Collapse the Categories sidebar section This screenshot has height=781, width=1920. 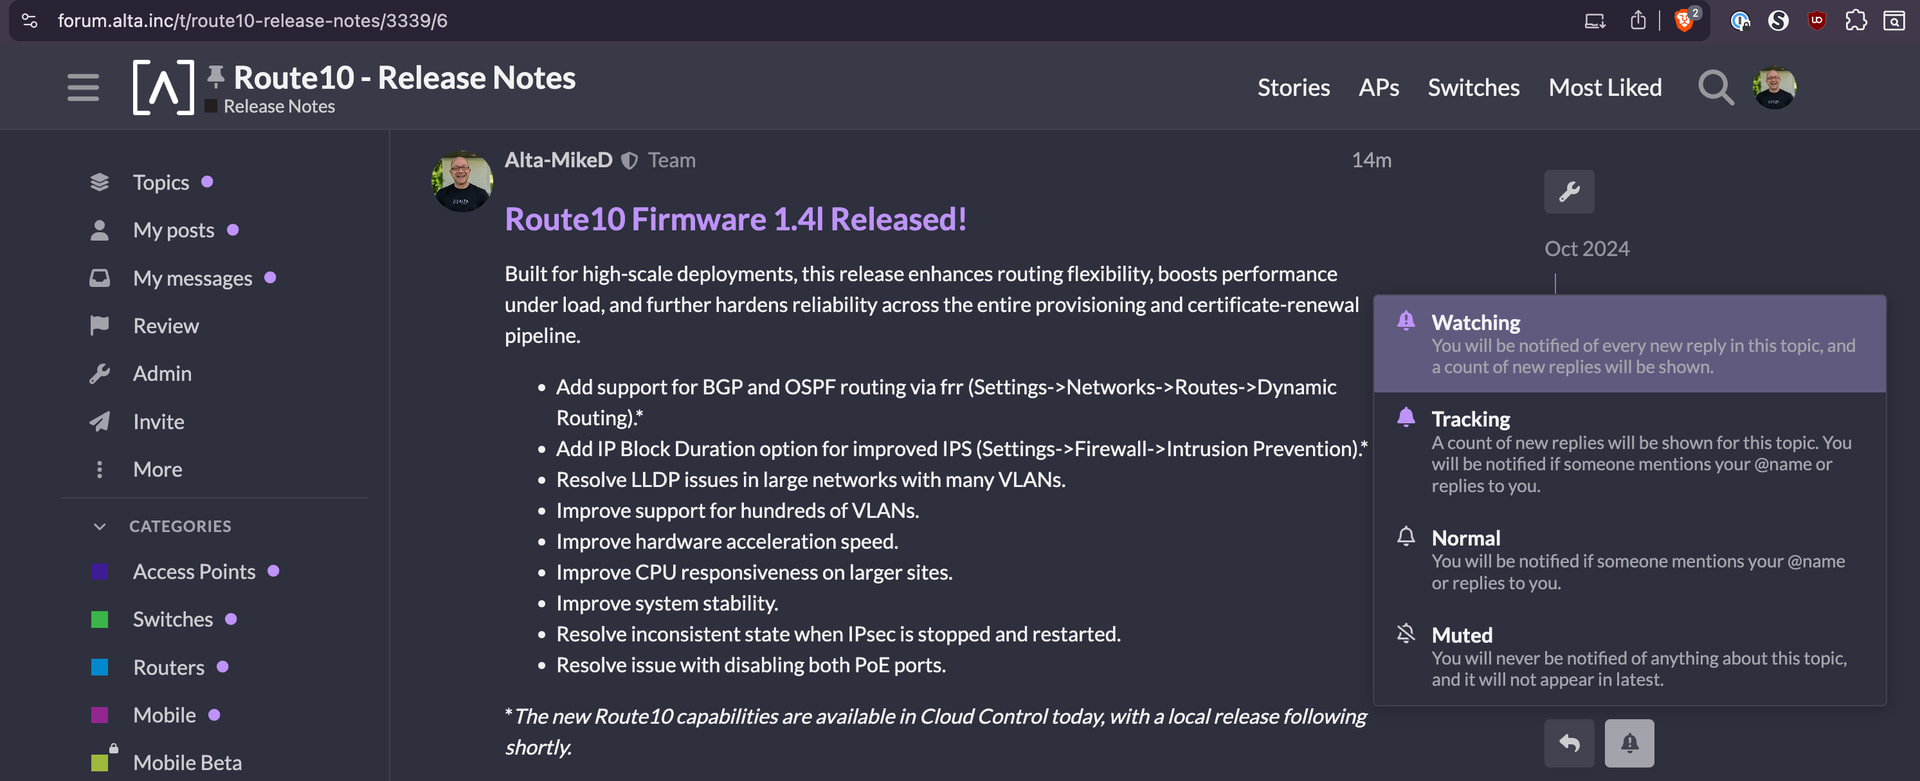(x=99, y=526)
